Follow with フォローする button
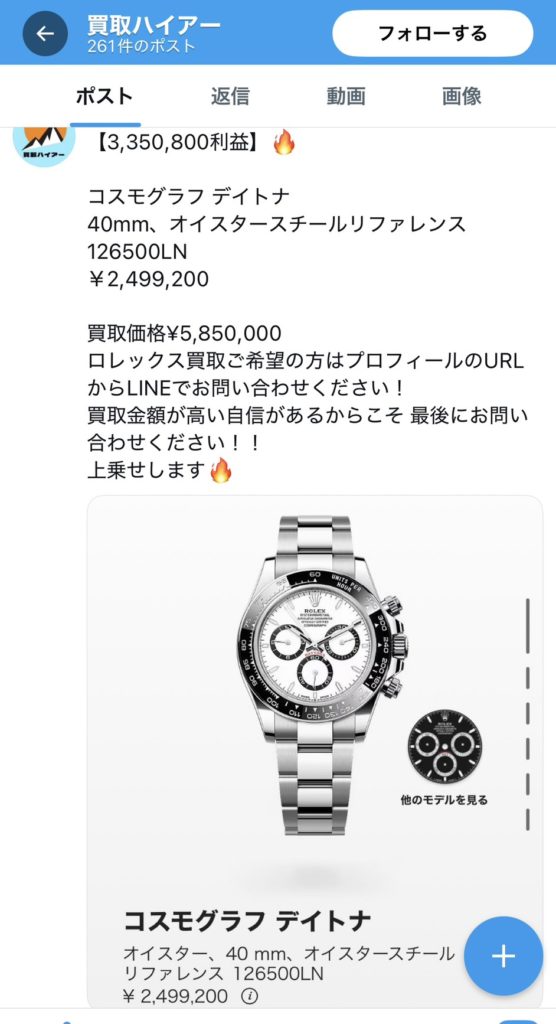Screen dimensions: 556x1024 [433, 33]
